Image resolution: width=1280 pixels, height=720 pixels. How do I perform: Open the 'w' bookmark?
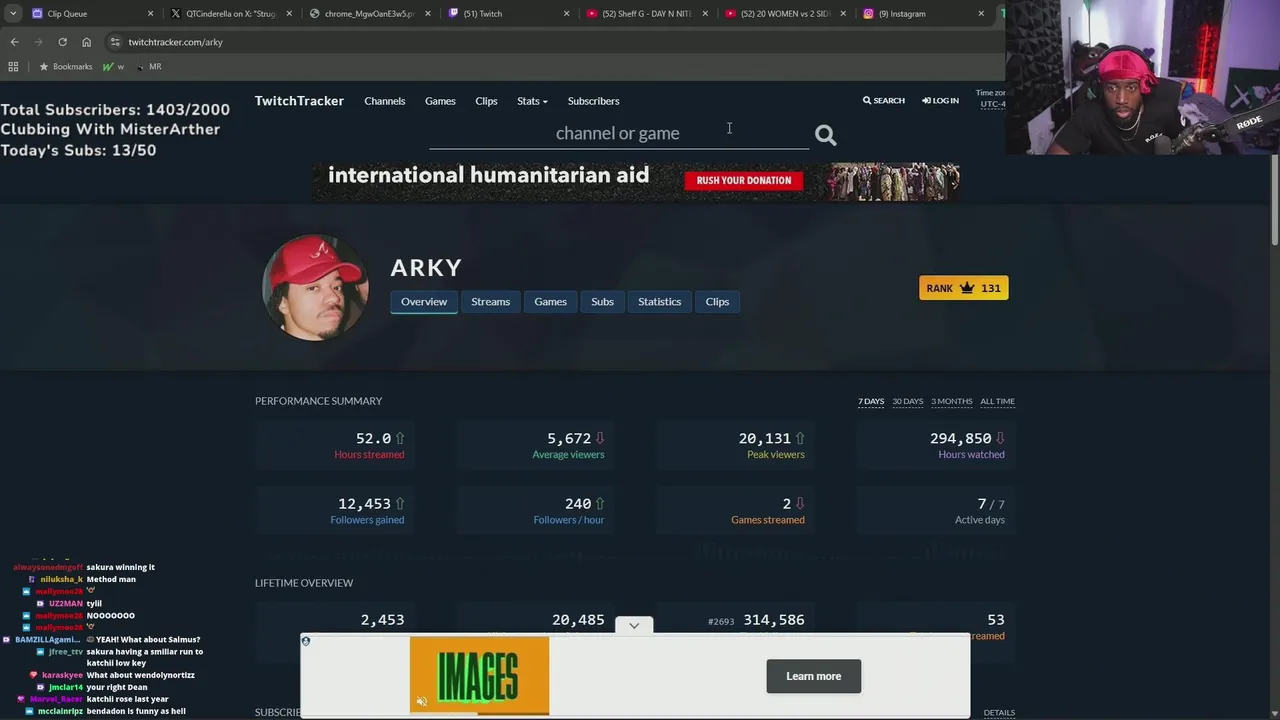click(114, 66)
